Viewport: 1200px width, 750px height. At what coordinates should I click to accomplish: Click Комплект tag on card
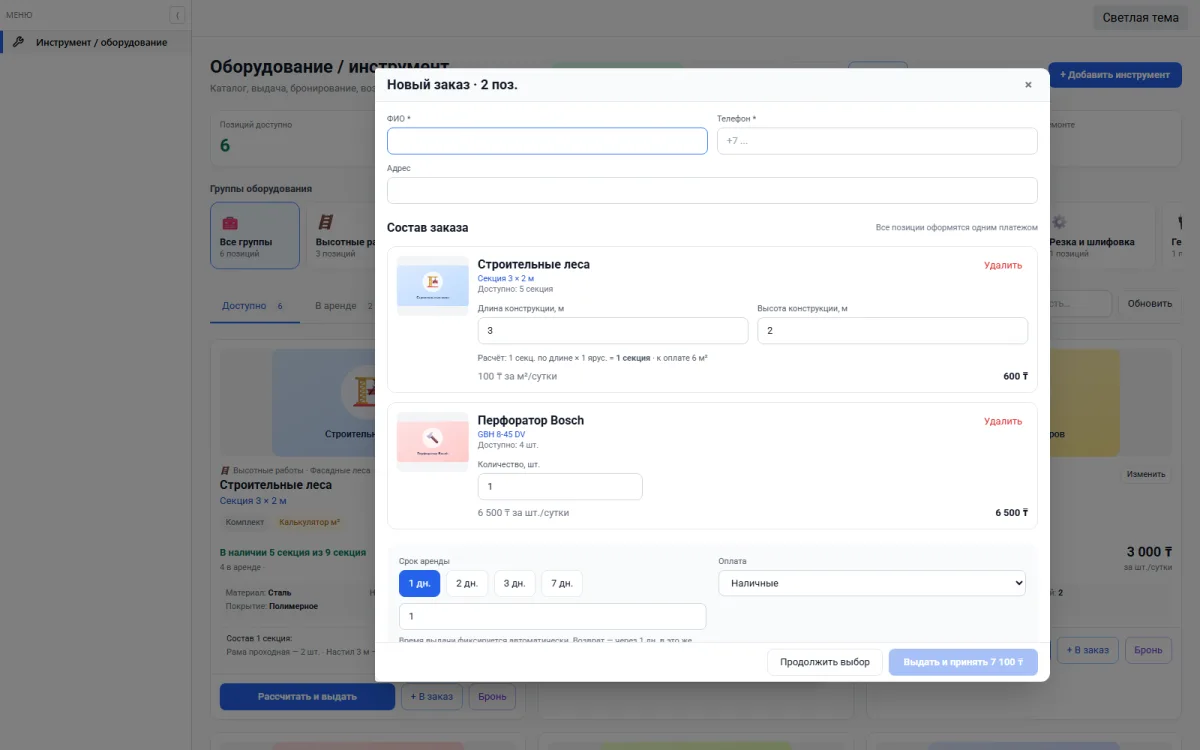pyautogui.click(x=245, y=522)
